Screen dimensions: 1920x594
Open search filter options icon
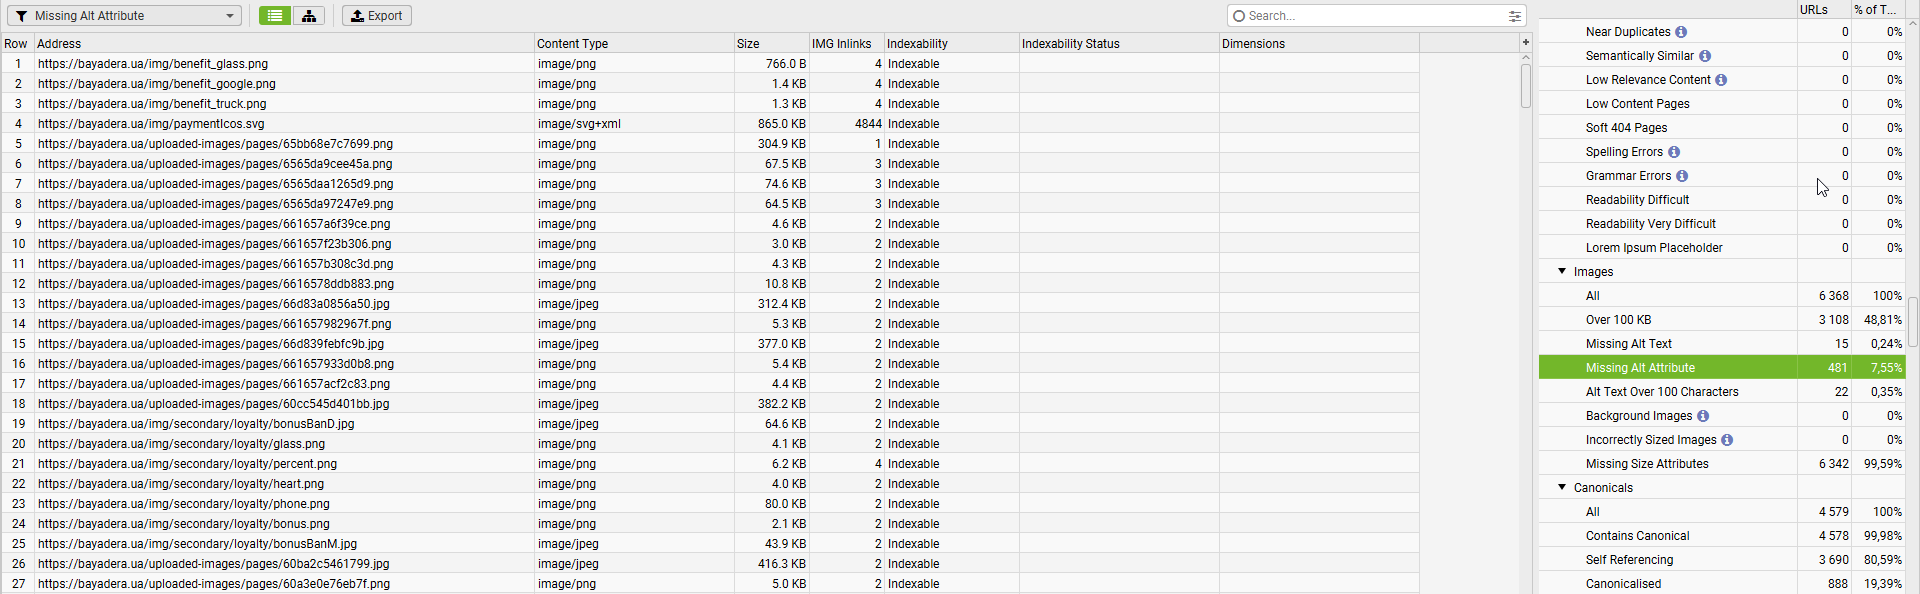(x=1515, y=16)
